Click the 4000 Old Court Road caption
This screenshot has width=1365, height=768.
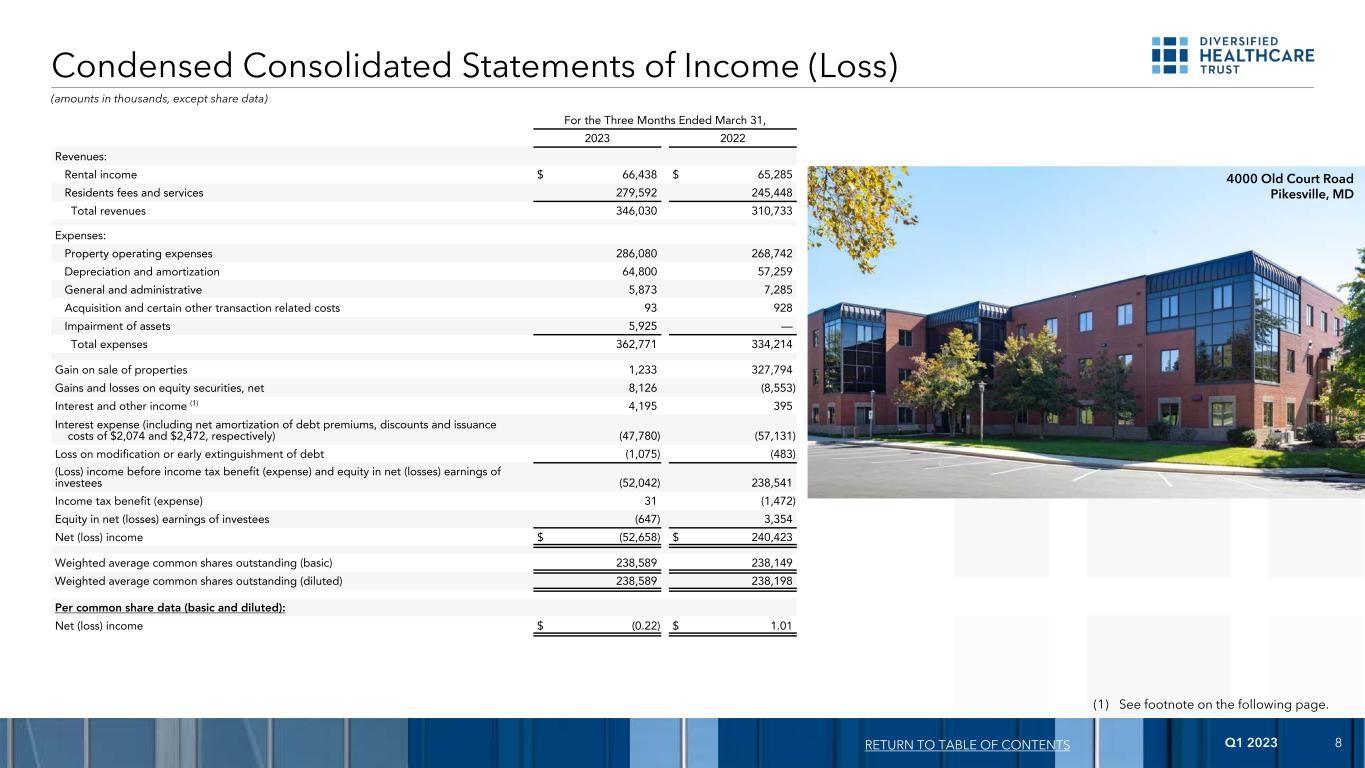(1291, 179)
